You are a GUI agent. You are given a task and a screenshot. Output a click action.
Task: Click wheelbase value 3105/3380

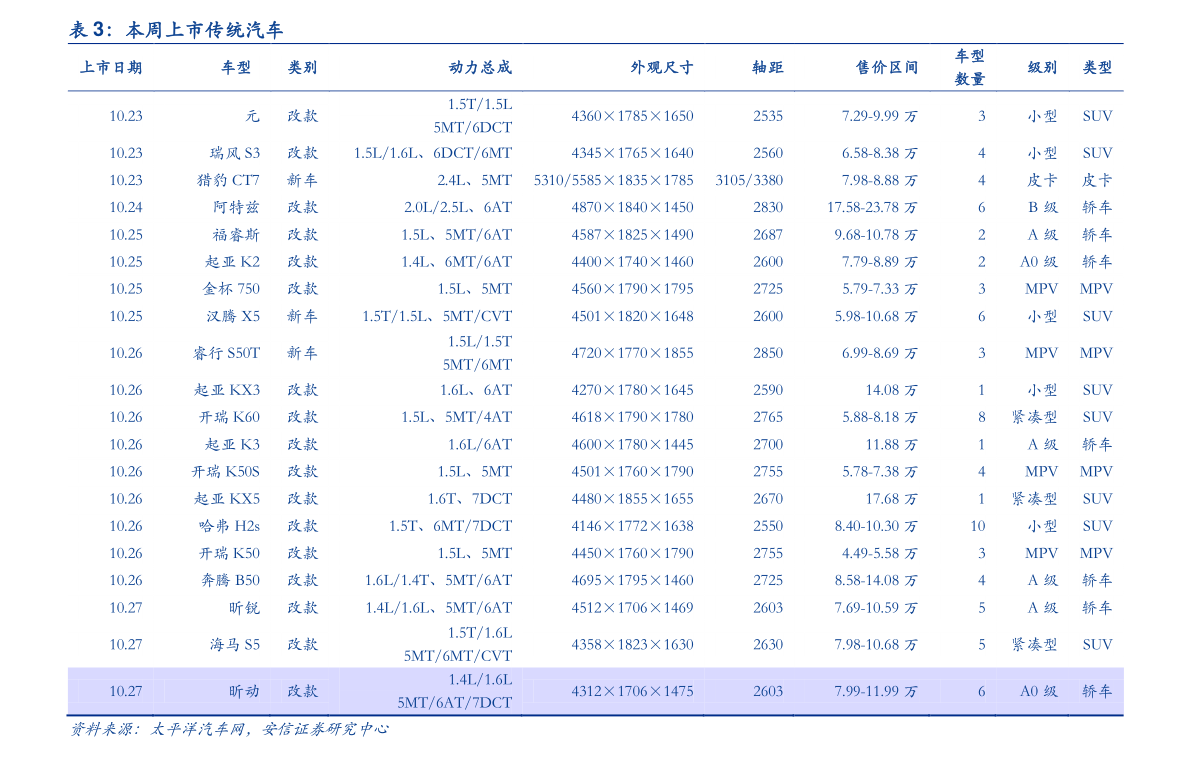pyautogui.click(x=749, y=181)
